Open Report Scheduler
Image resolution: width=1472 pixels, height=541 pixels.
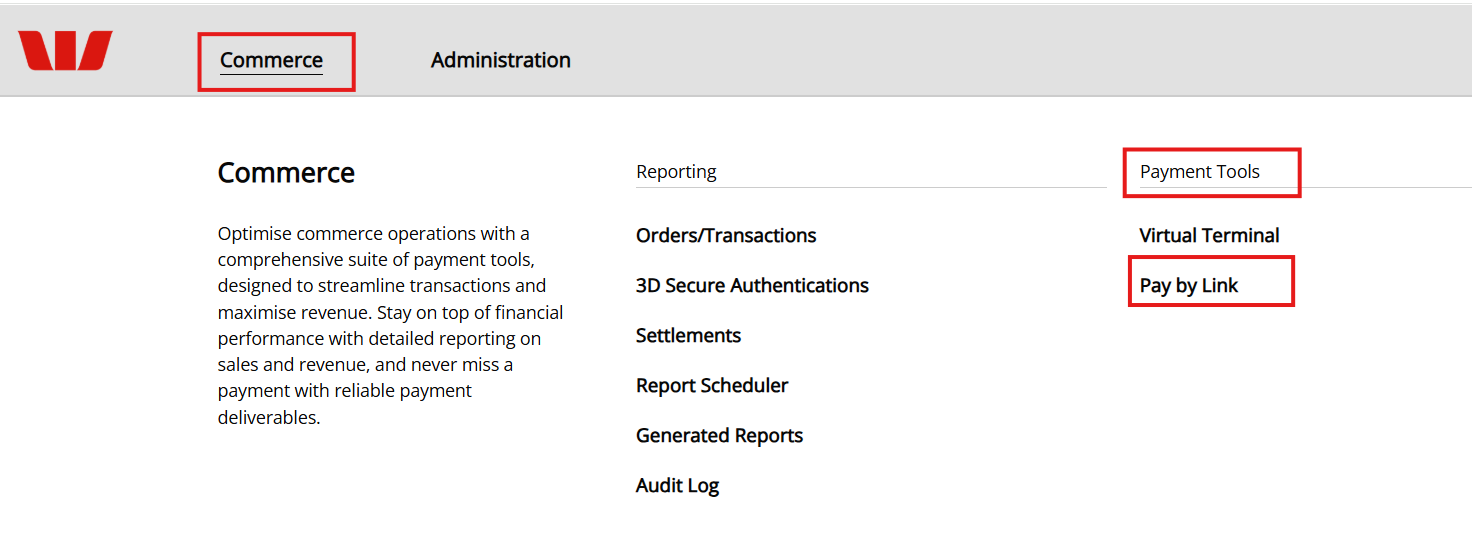point(712,385)
